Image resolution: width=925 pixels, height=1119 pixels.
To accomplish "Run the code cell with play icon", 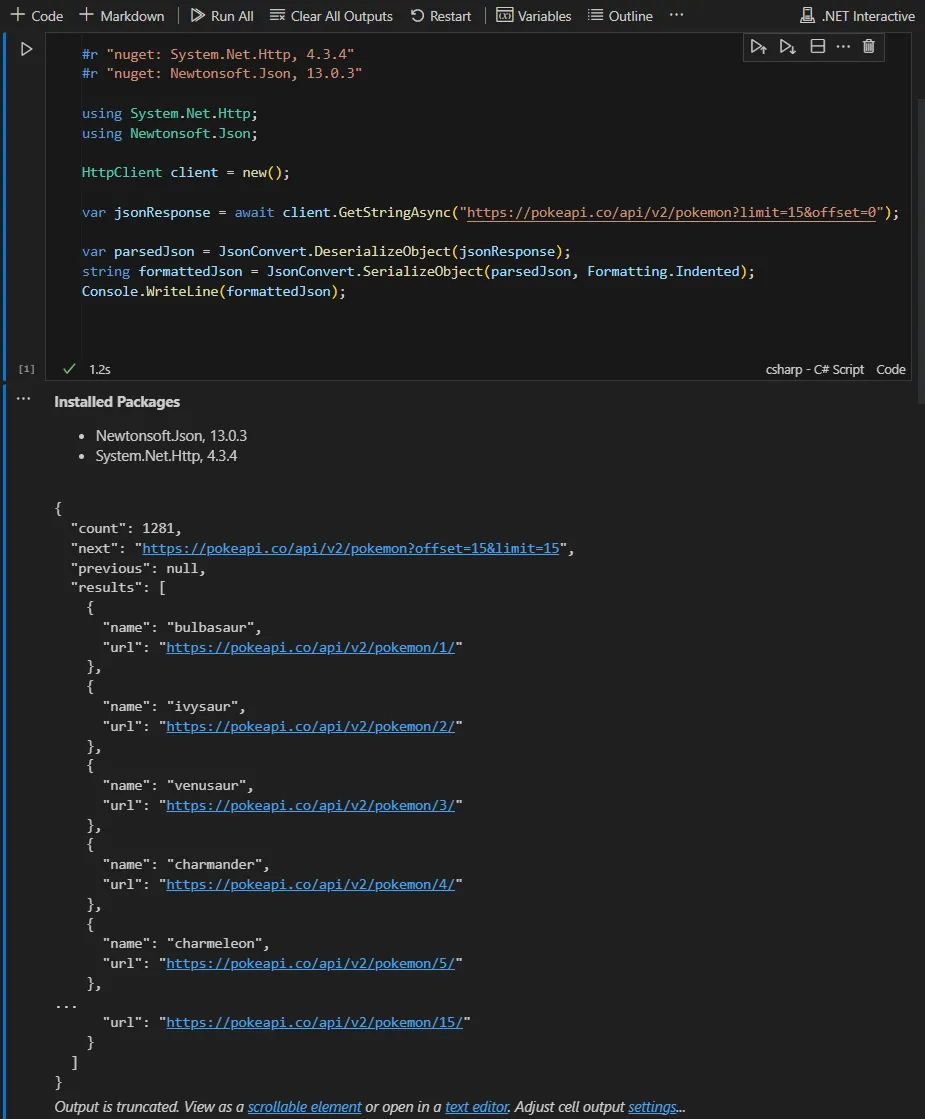I will tap(27, 49).
